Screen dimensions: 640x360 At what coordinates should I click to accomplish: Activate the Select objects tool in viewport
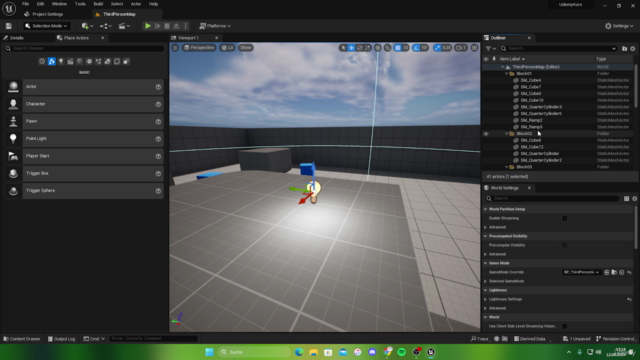[343, 48]
